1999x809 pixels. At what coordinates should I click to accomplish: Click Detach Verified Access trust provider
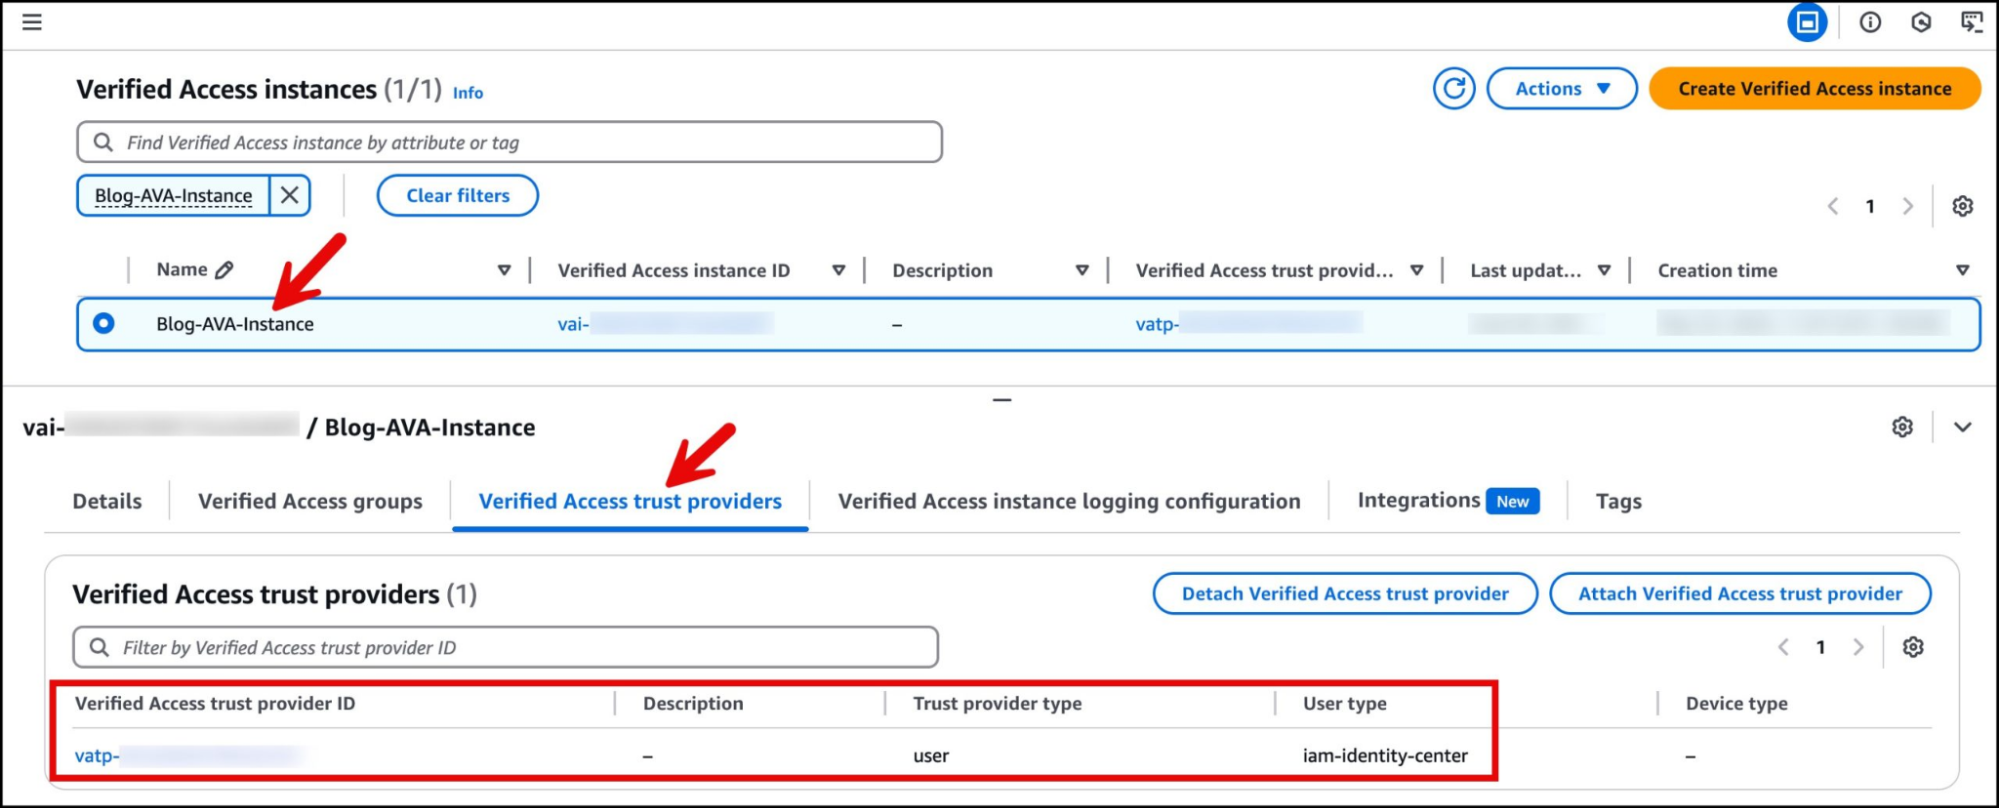(x=1344, y=594)
